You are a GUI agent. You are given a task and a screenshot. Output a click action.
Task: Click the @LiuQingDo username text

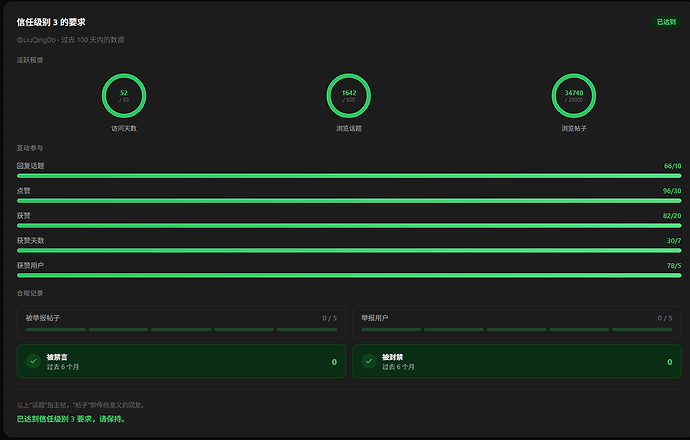(36, 40)
